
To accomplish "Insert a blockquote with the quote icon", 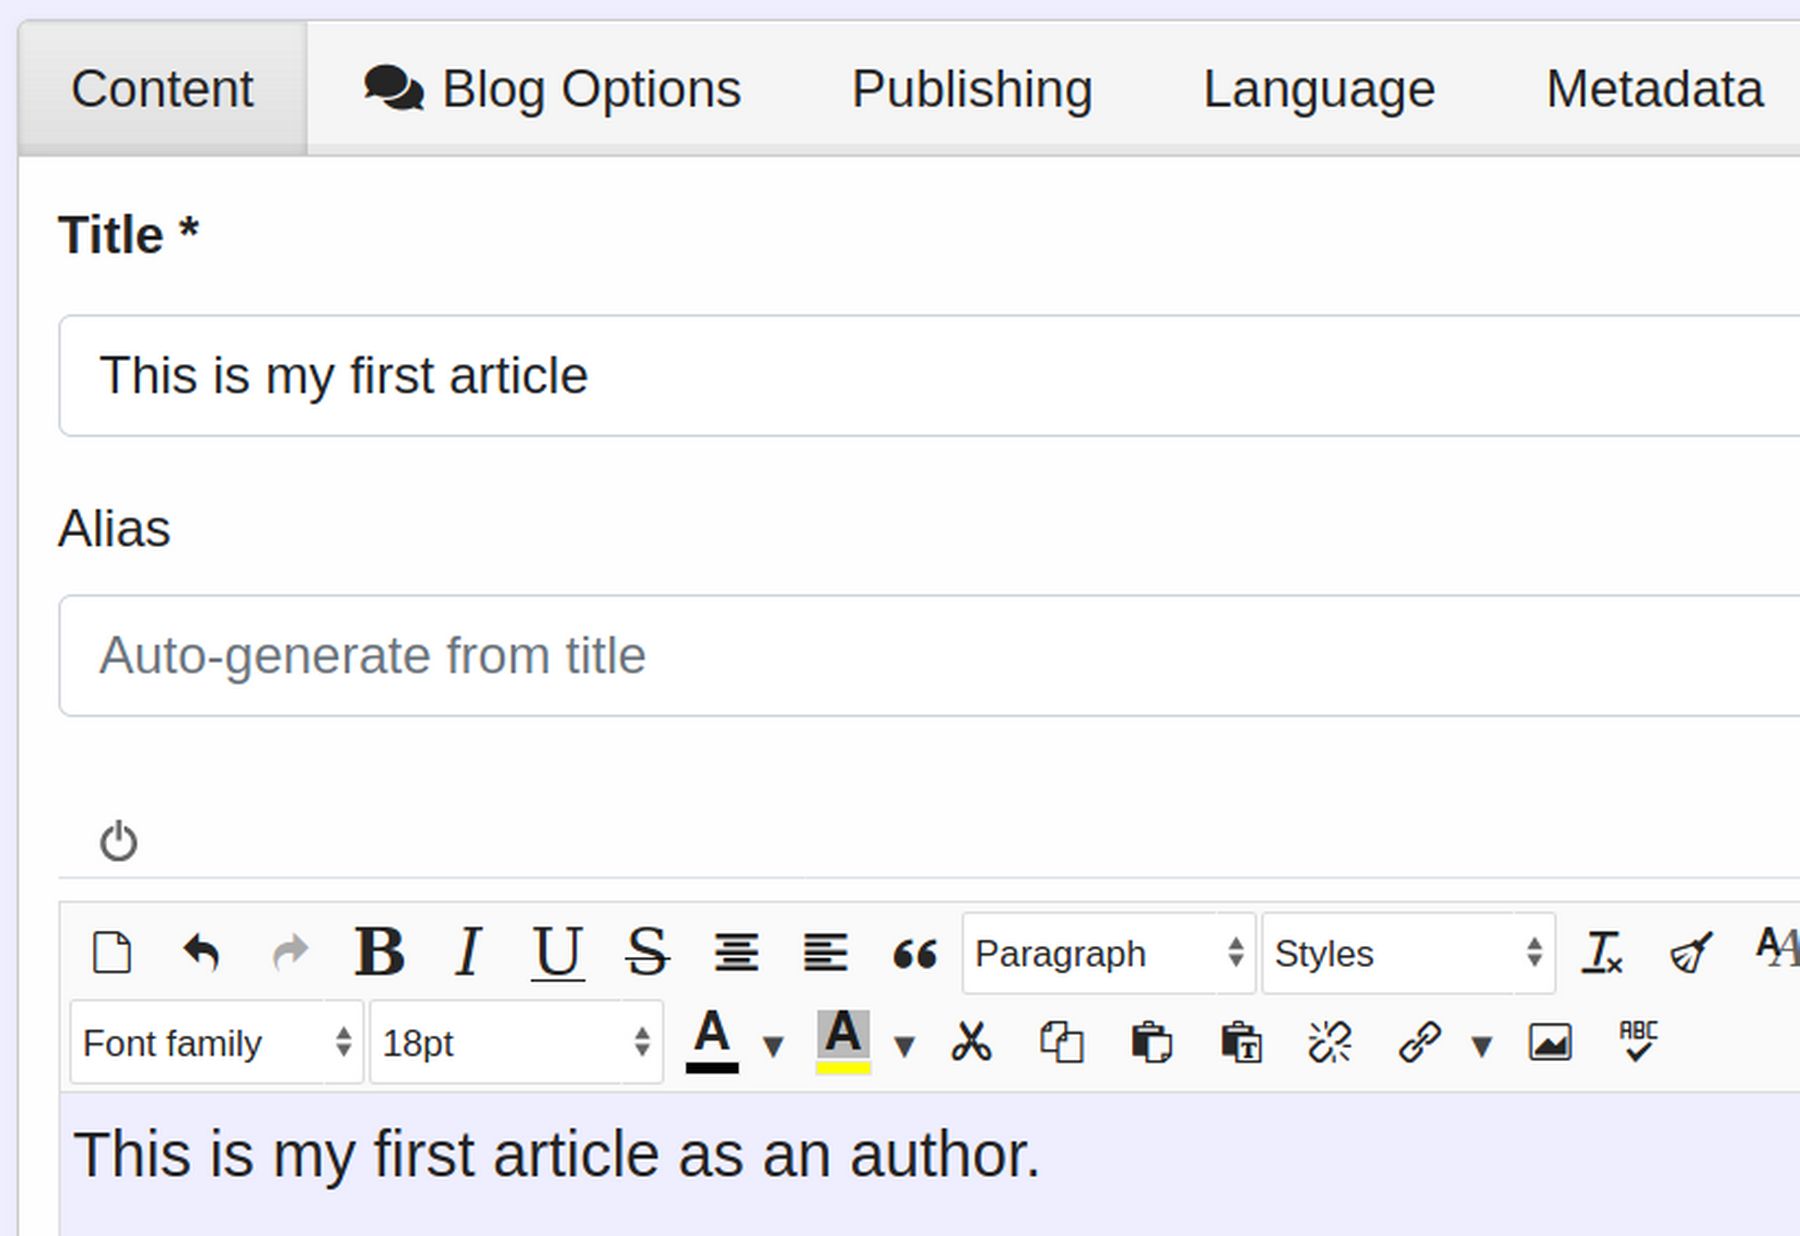I will [914, 954].
